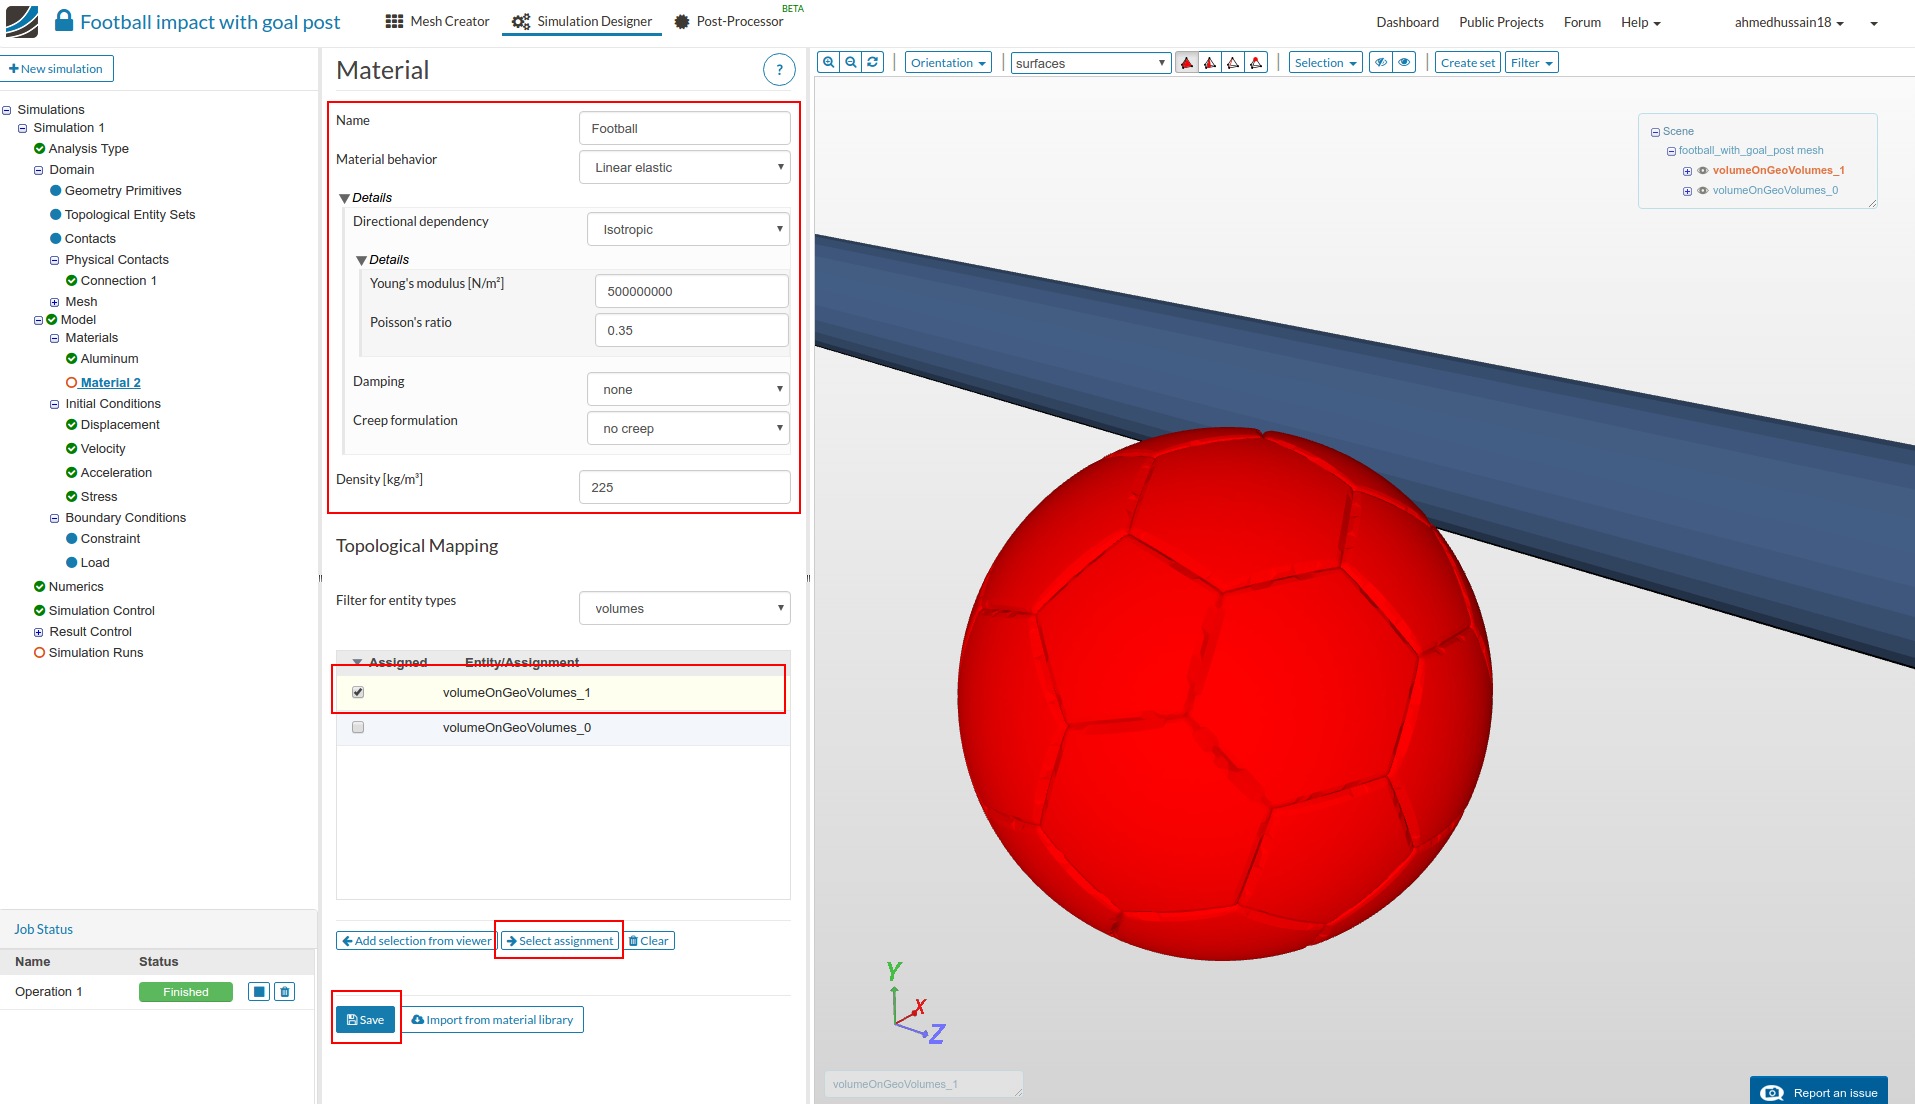Clear the topological mapping assignments
Screen dimensions: 1915x1104
649,941
